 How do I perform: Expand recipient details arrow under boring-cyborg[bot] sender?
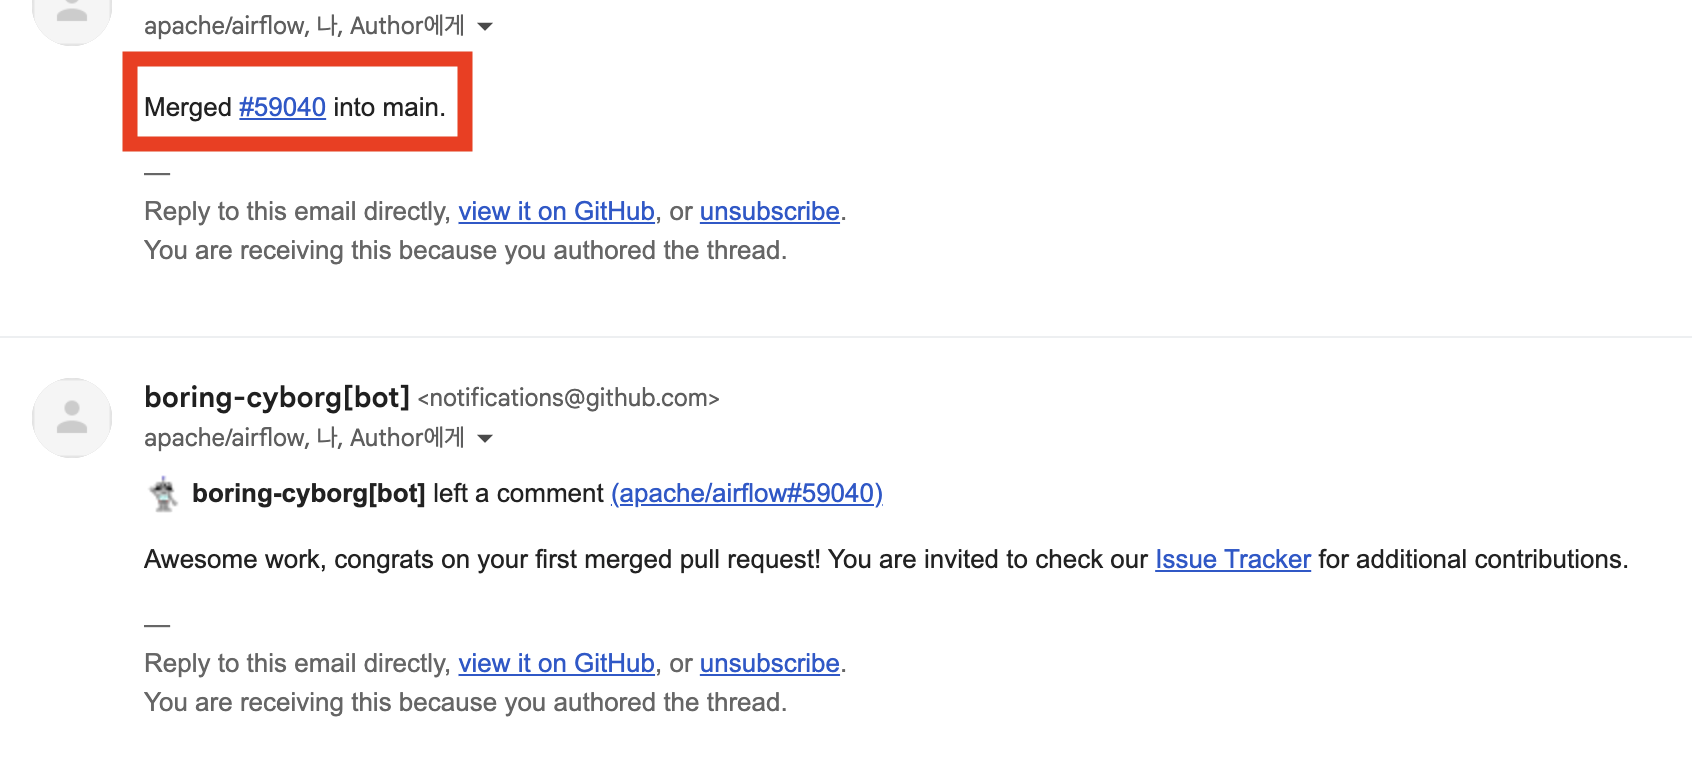(485, 439)
